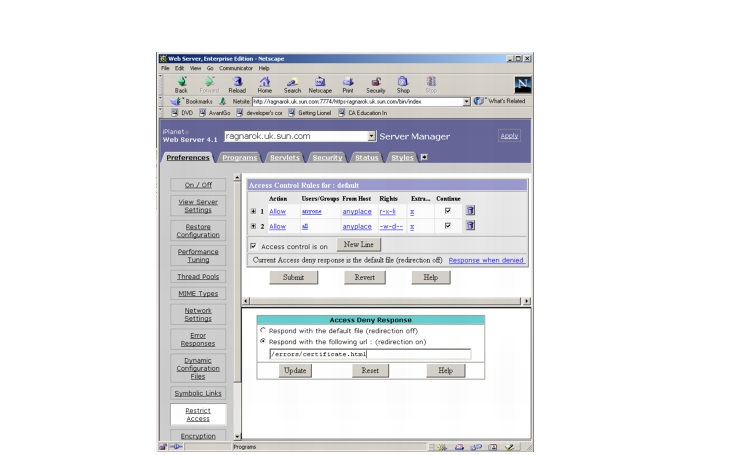Click the anyone link in rule 1
This screenshot has height=455, width=730.
click(311, 211)
